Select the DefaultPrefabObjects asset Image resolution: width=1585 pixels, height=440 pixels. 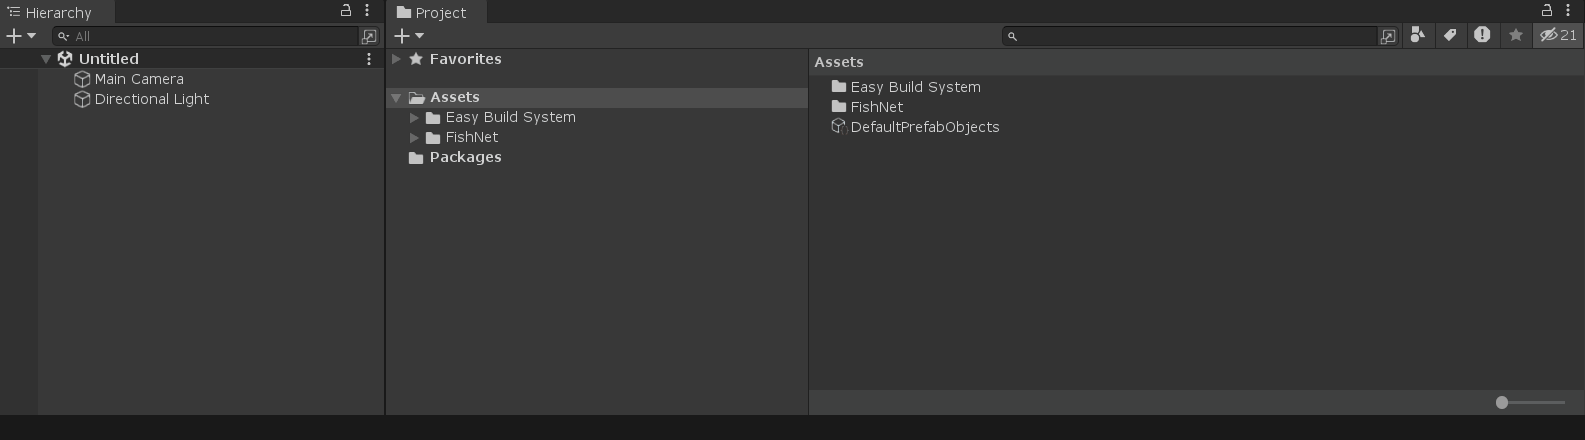[924, 127]
